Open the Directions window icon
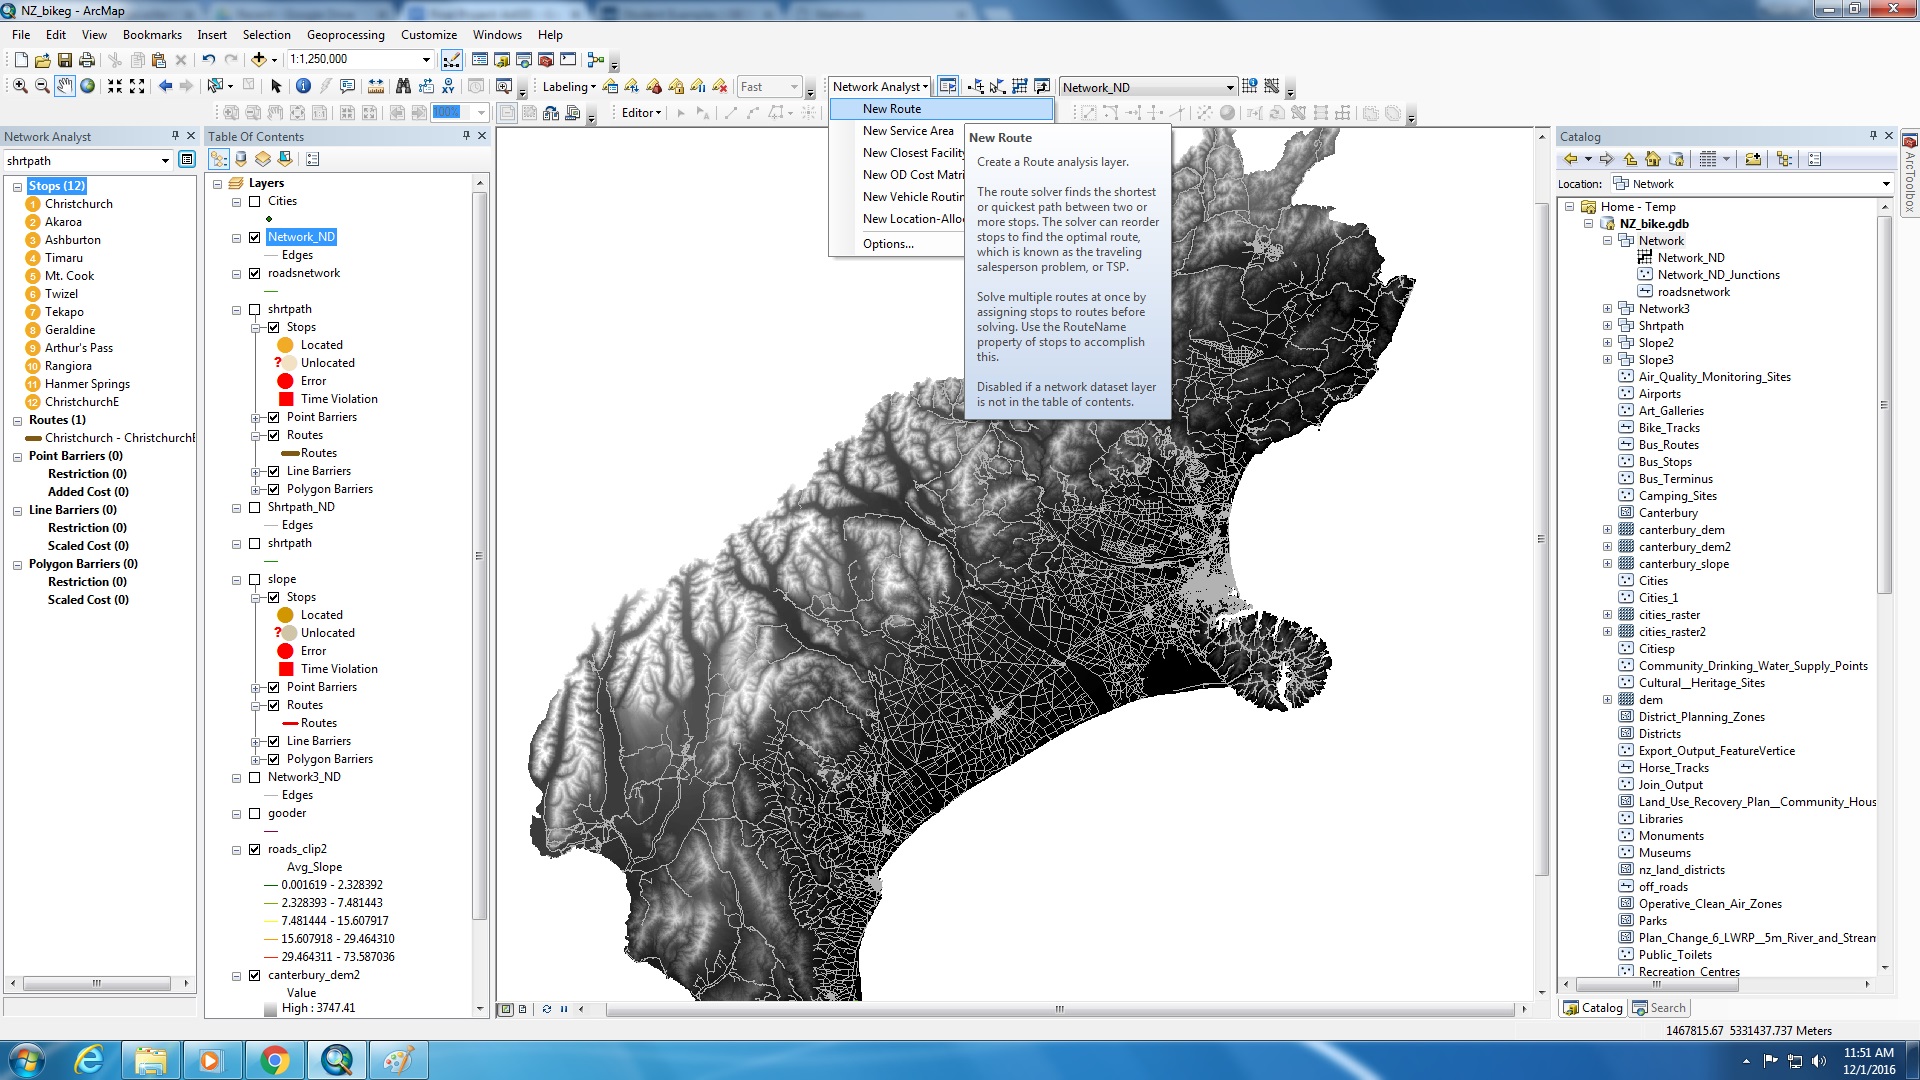 point(1042,87)
